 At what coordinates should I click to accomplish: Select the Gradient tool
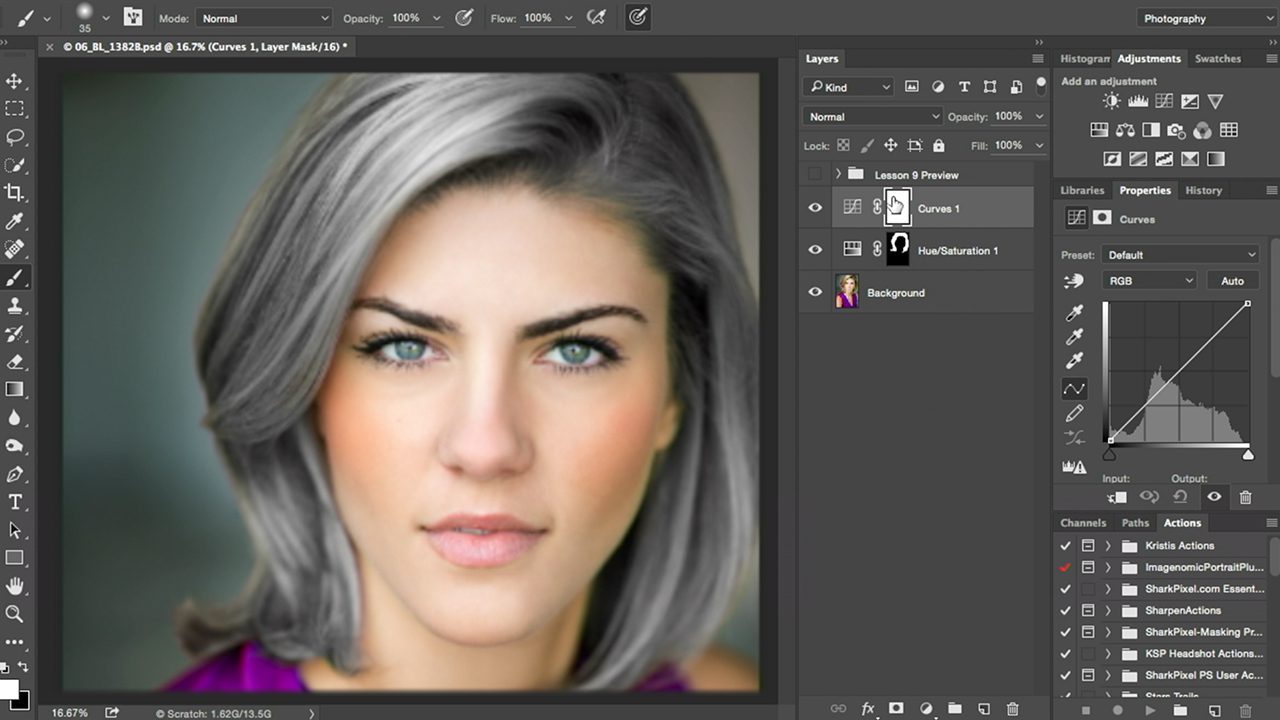pos(15,389)
